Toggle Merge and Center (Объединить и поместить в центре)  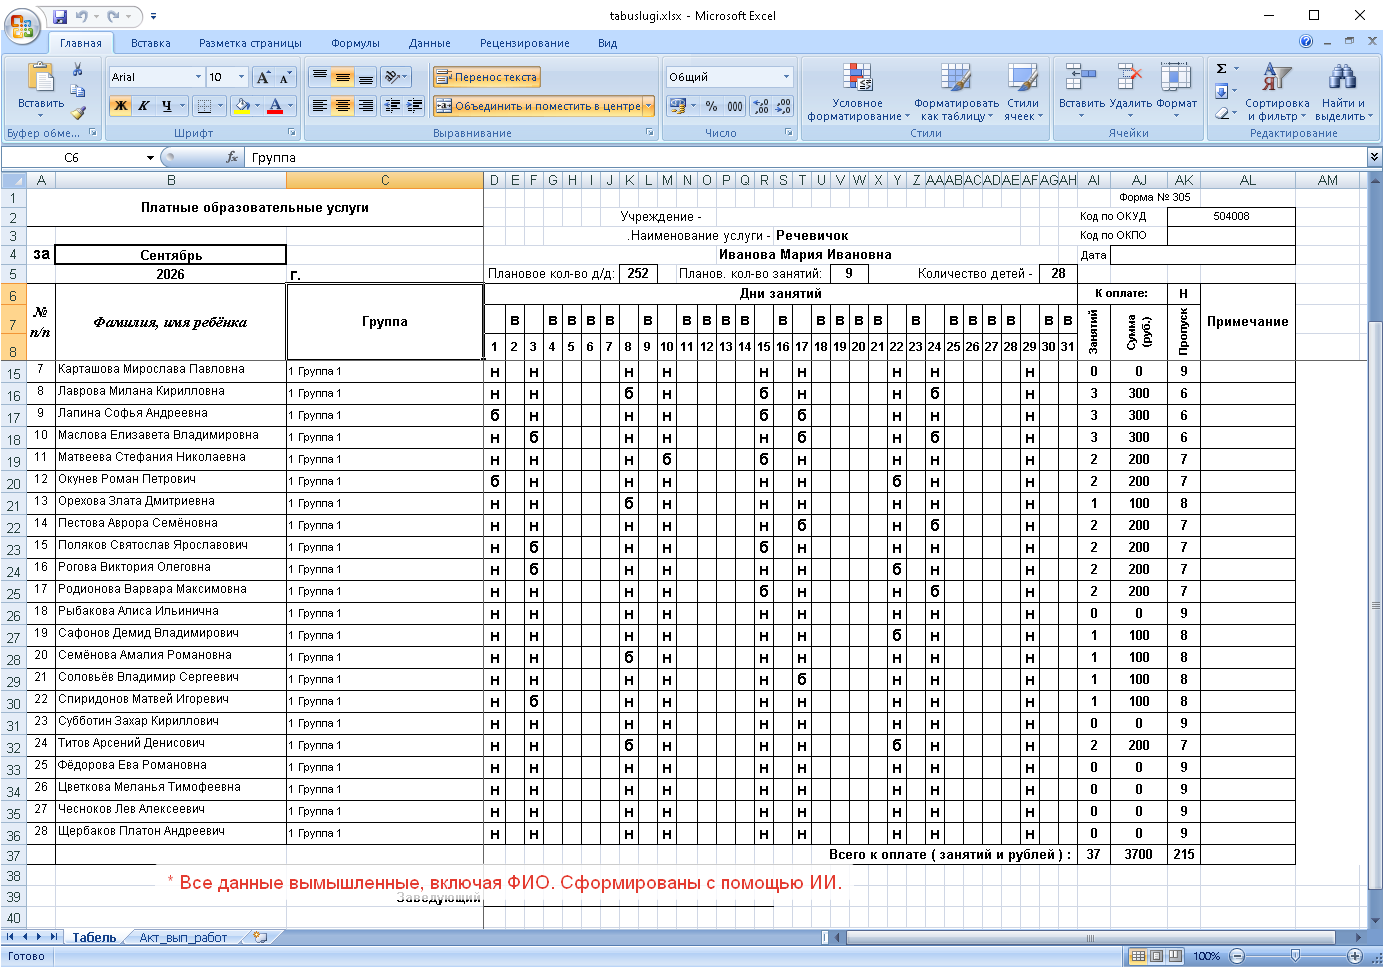538,105
